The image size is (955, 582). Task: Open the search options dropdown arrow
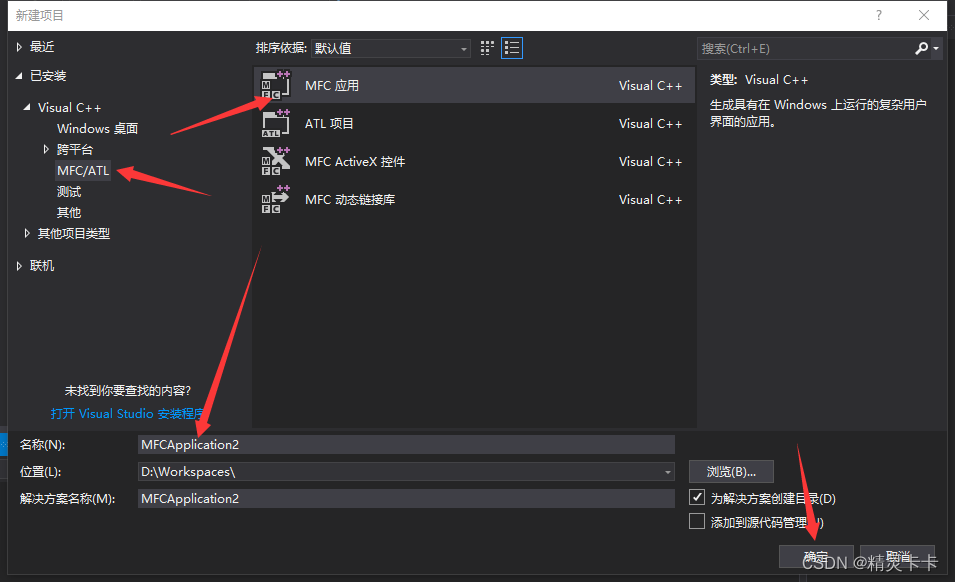click(x=936, y=48)
